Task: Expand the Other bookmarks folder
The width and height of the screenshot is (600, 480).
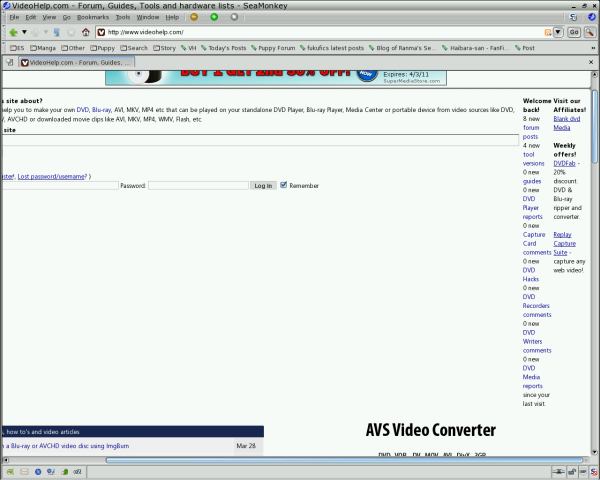Action: coord(73,48)
